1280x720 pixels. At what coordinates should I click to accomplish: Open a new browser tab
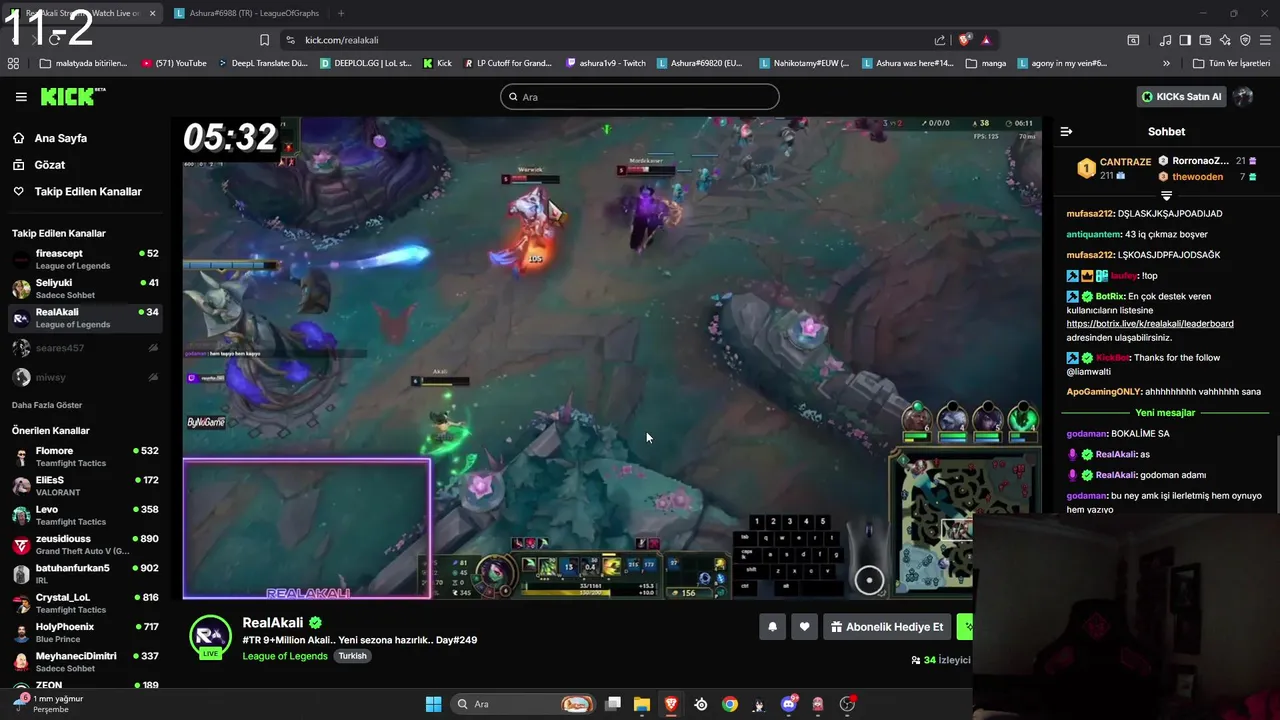pyautogui.click(x=341, y=13)
